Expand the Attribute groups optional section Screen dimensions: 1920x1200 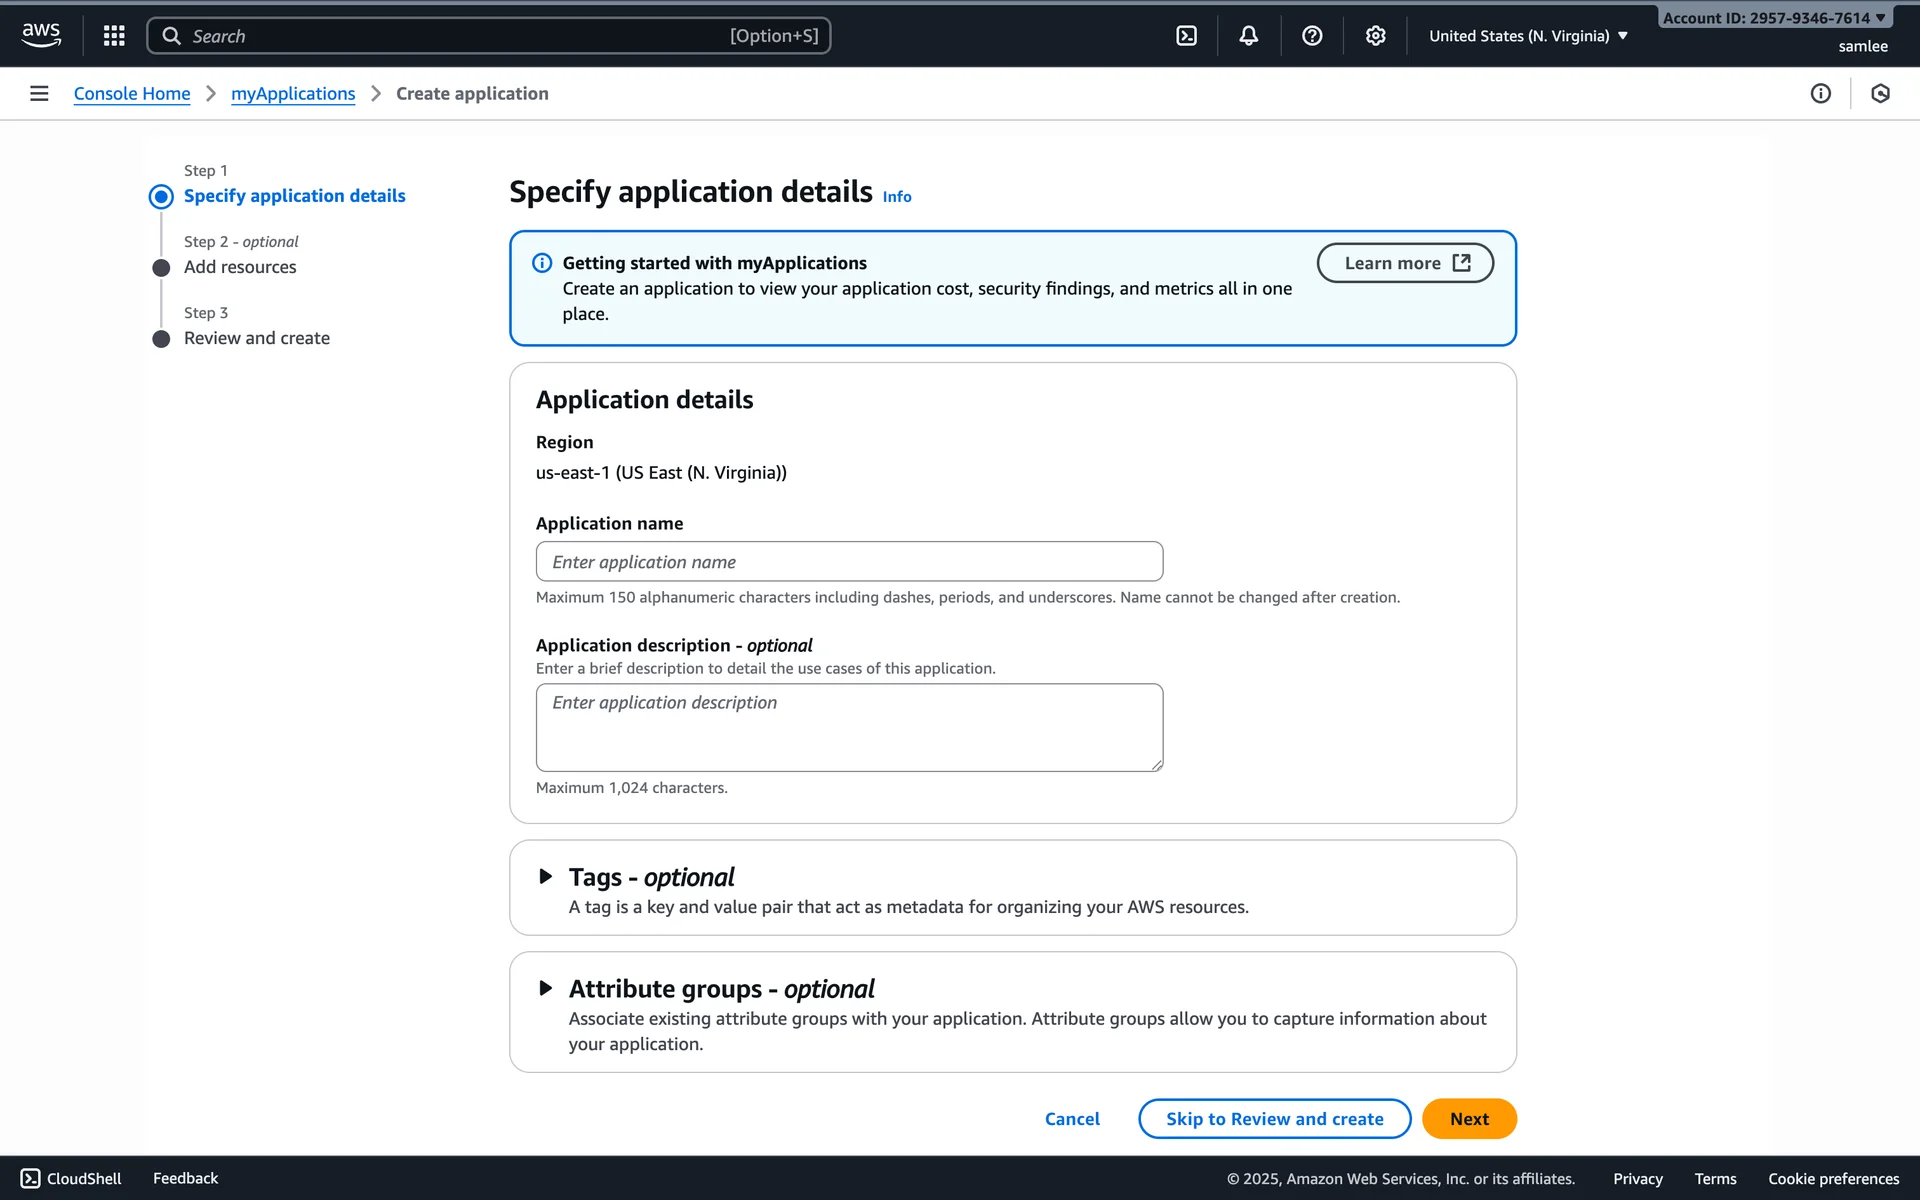(546, 989)
